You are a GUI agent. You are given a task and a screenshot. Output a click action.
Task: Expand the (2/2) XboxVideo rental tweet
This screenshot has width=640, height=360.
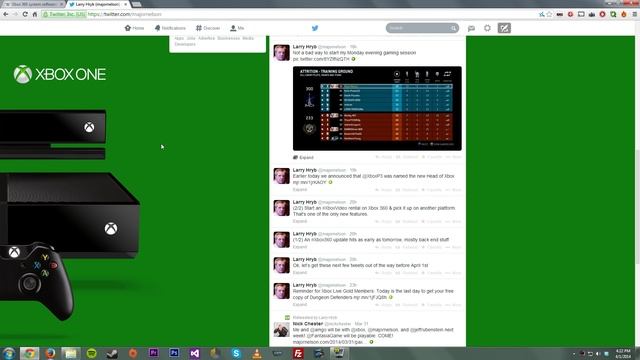tap(300, 221)
